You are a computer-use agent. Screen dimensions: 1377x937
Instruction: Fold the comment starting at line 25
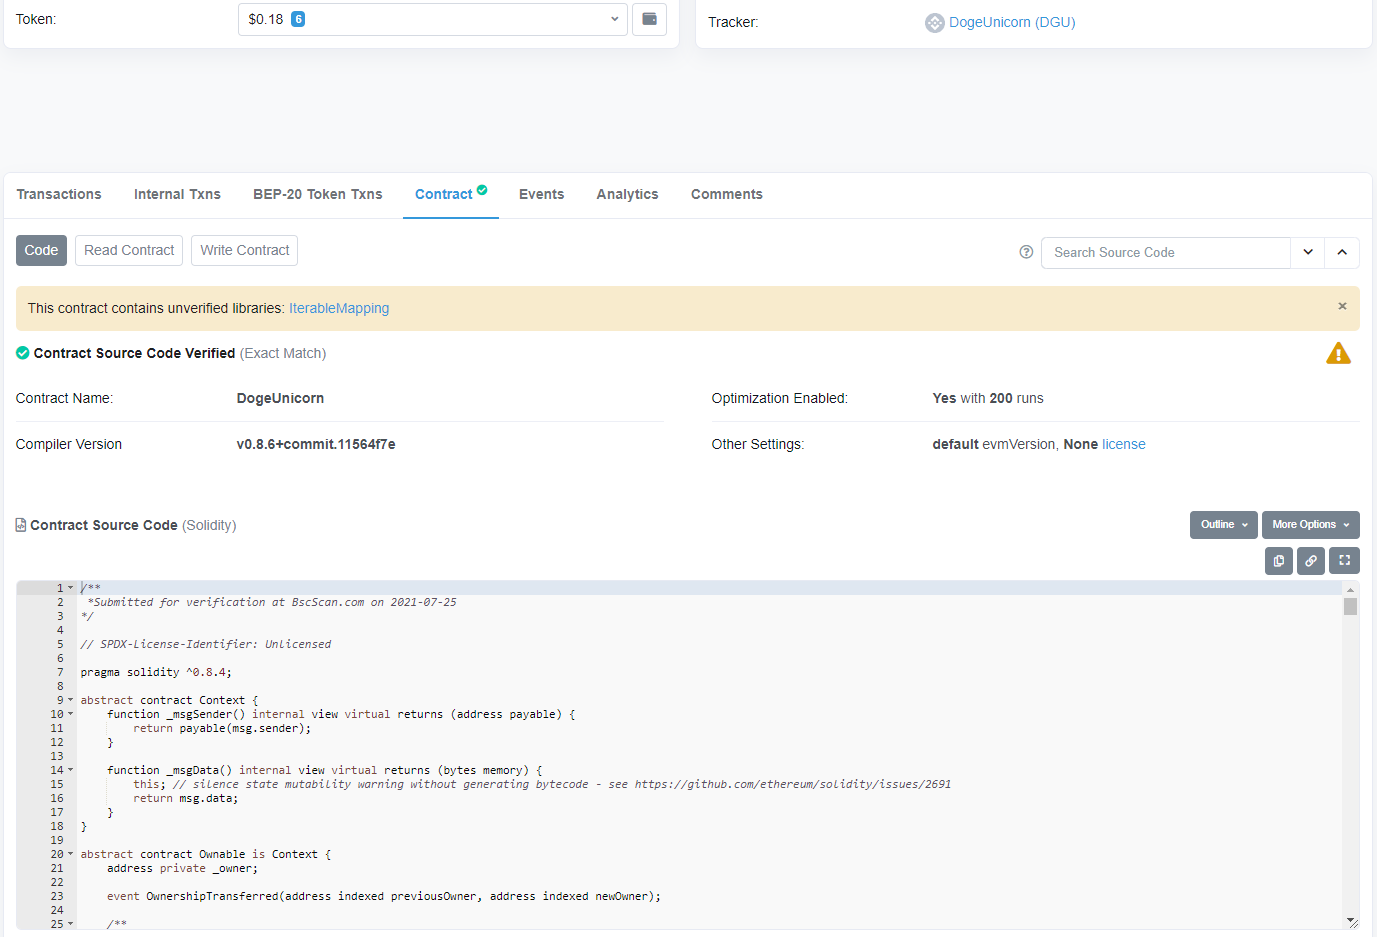(70, 924)
